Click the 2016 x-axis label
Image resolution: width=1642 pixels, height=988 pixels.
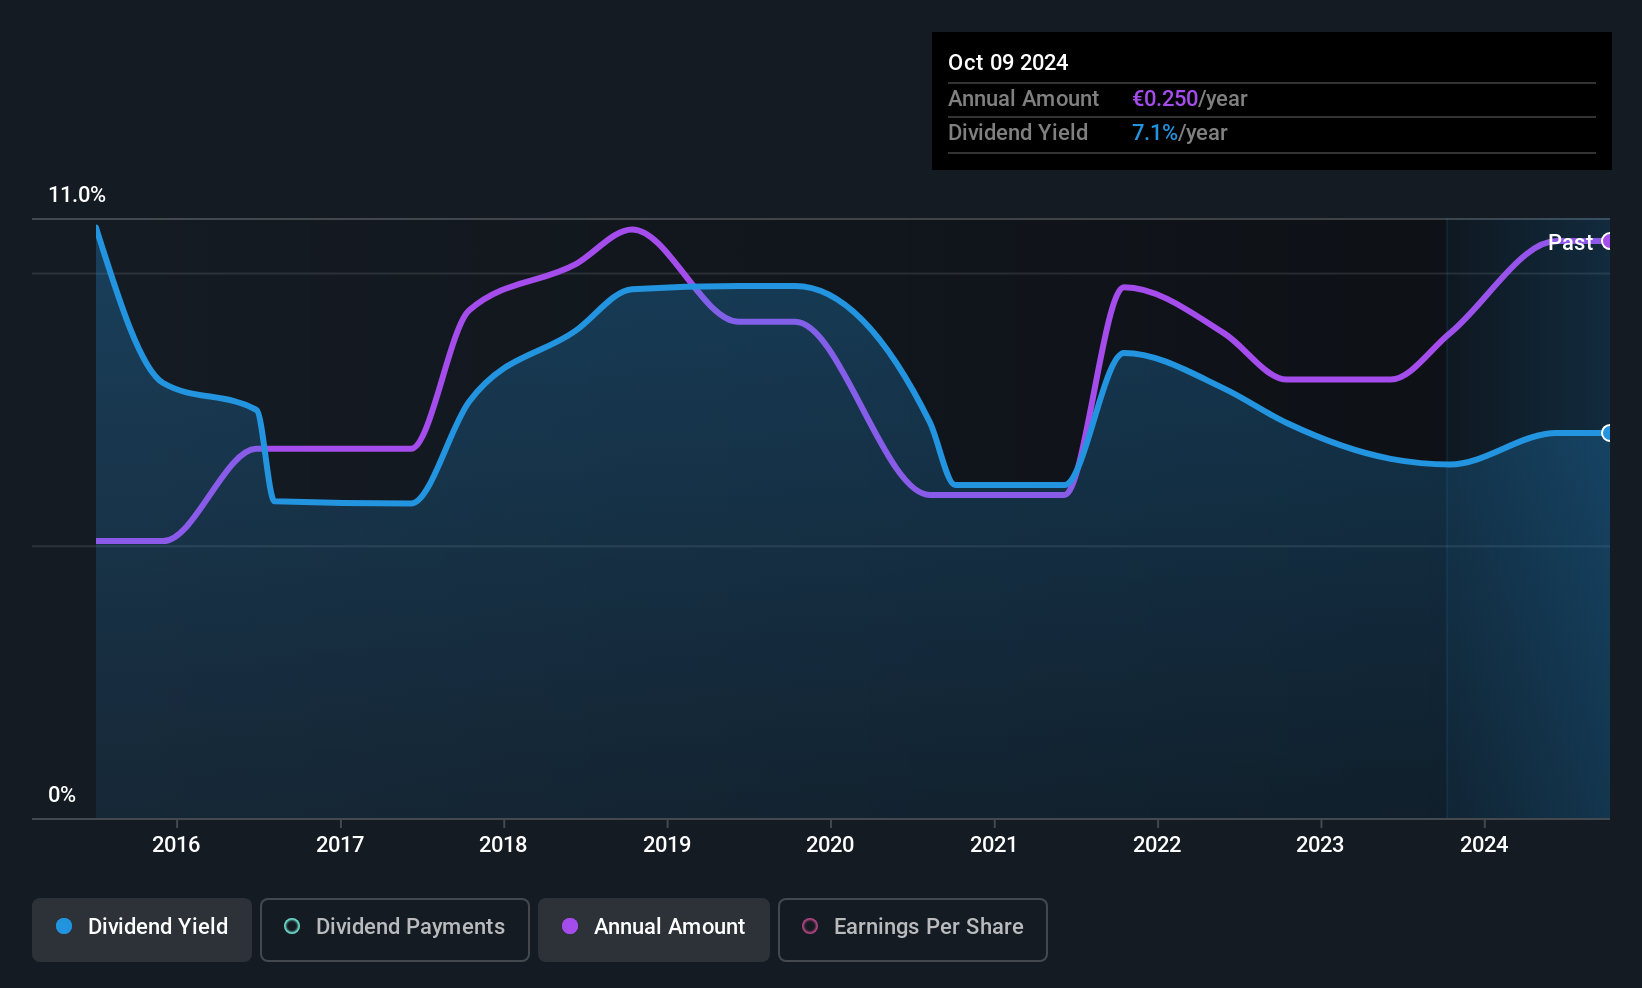[176, 844]
